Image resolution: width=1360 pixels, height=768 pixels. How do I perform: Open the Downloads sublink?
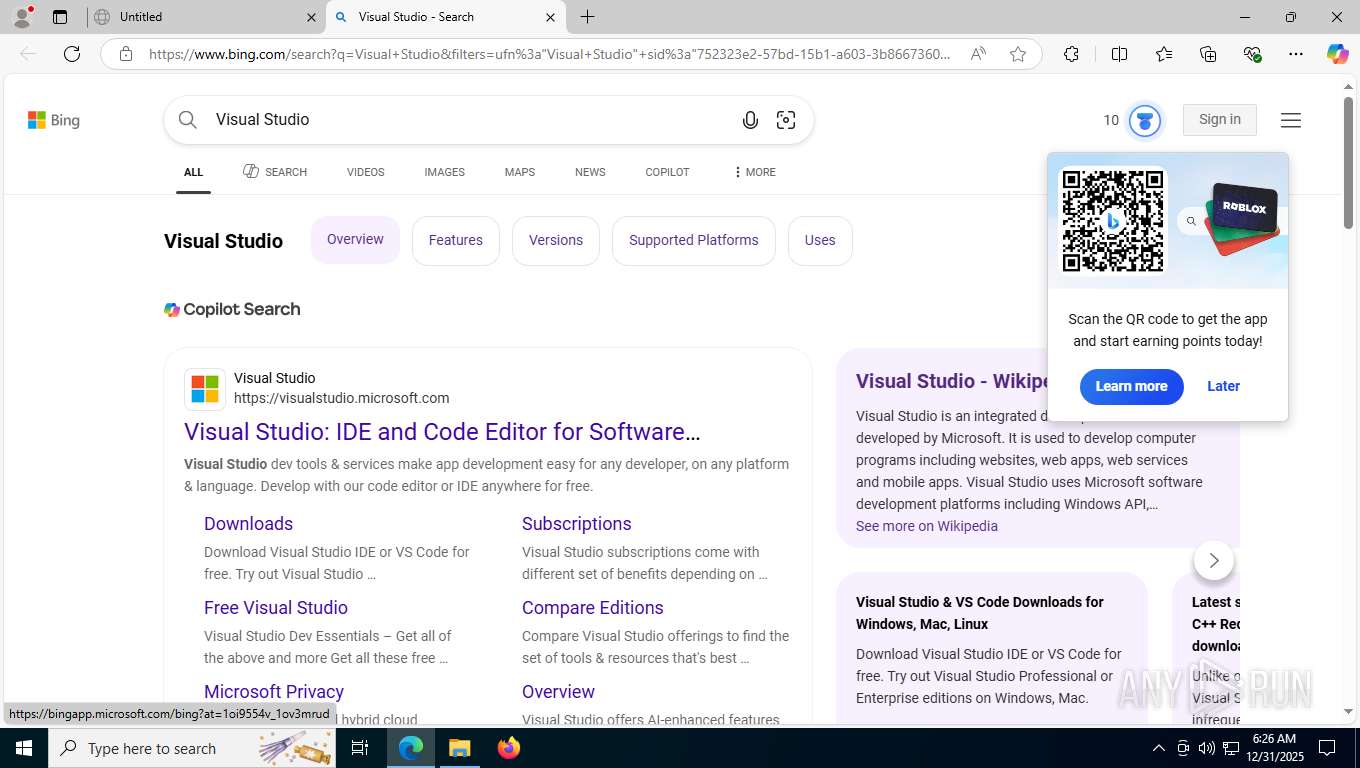click(x=248, y=524)
